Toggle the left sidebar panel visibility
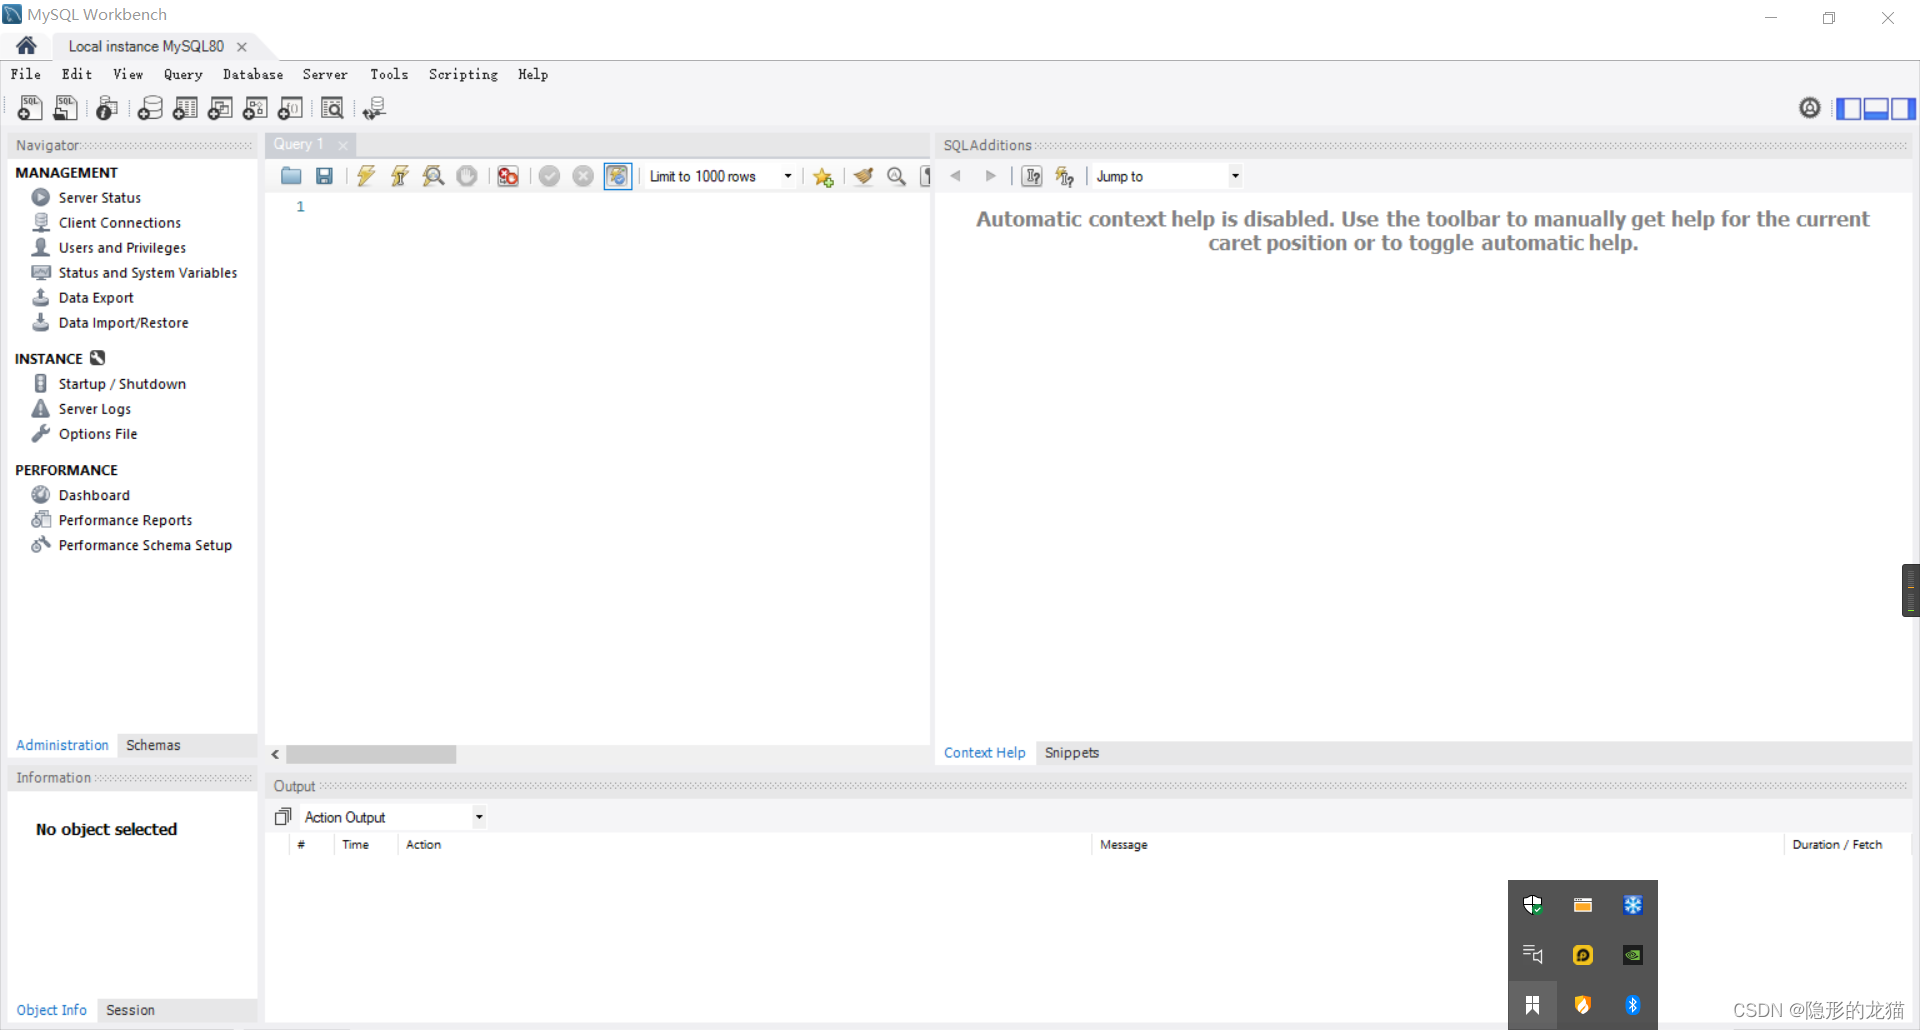The width and height of the screenshot is (1920, 1030). point(1849,108)
